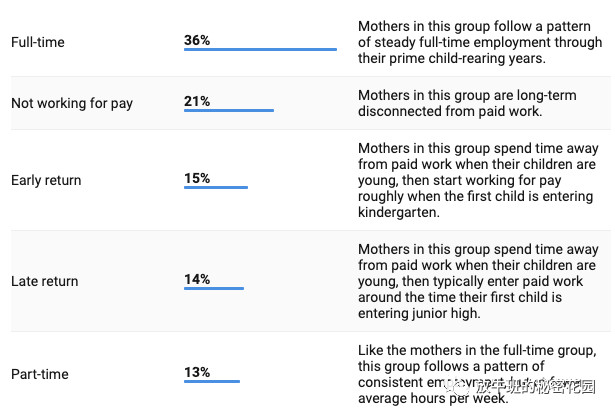This screenshot has width=615, height=414.
Task: Select the blue bar under 13%
Action: point(212,381)
